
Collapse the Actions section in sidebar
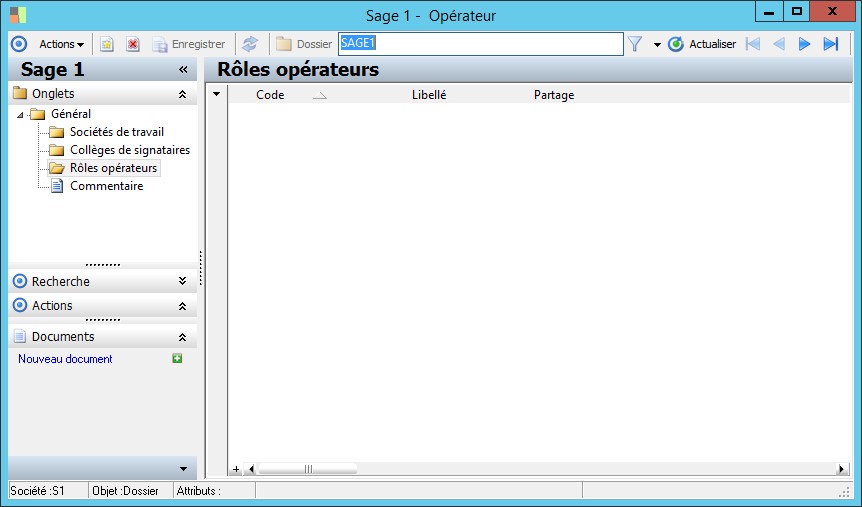coord(183,306)
